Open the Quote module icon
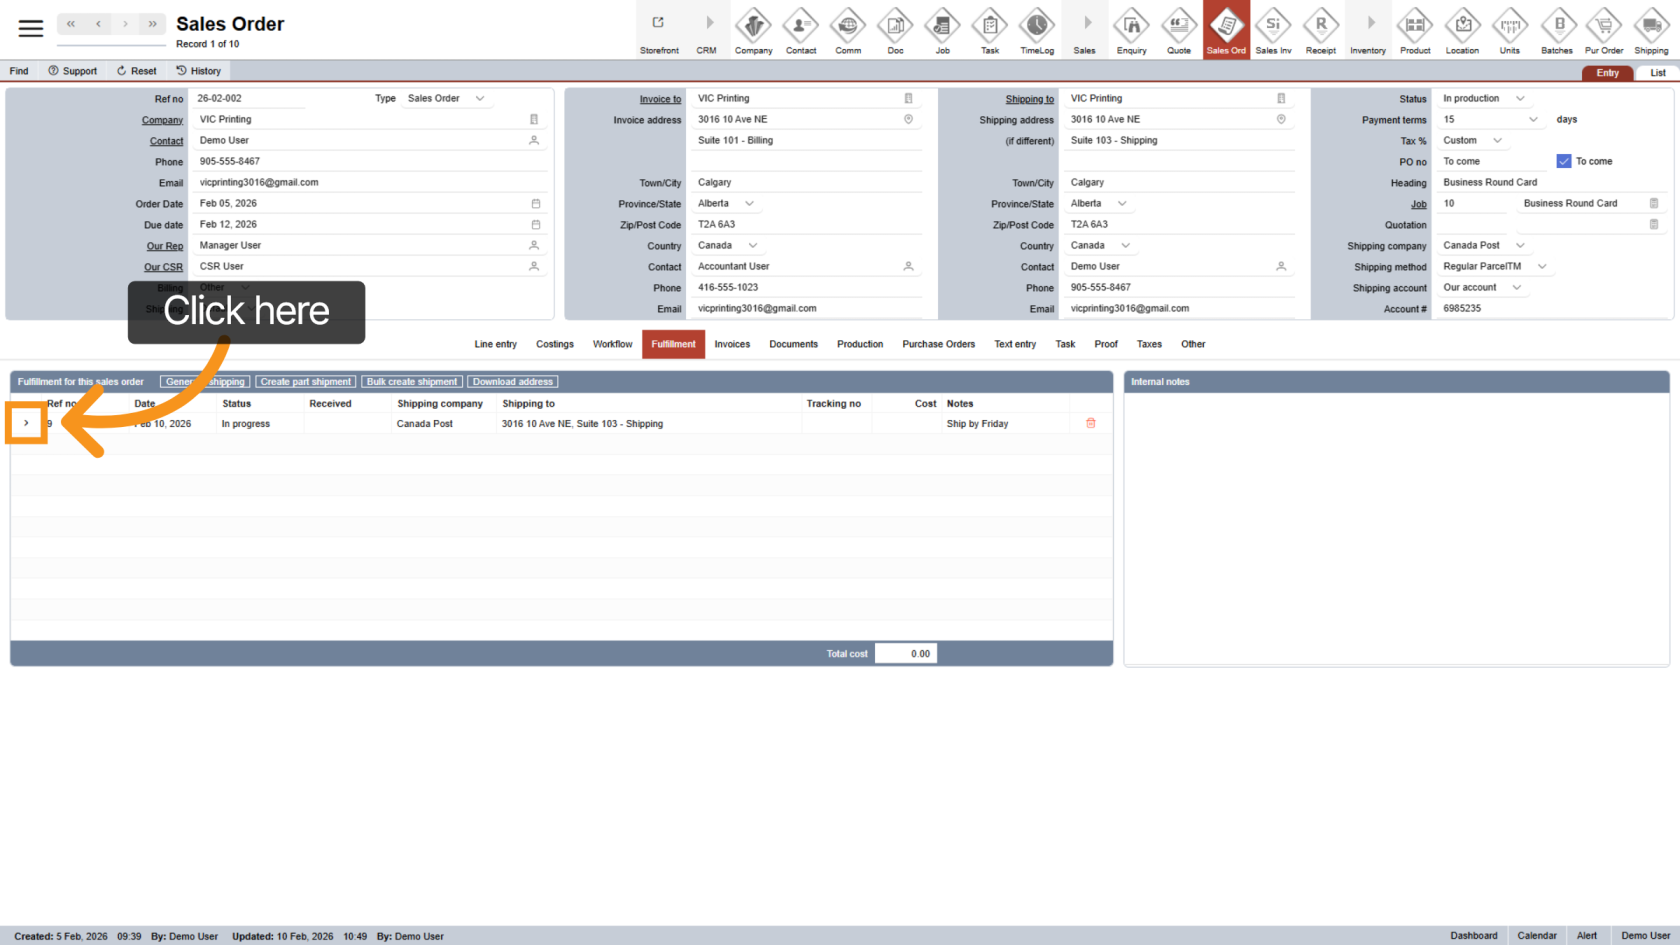This screenshot has height=945, width=1680. tap(1179, 31)
